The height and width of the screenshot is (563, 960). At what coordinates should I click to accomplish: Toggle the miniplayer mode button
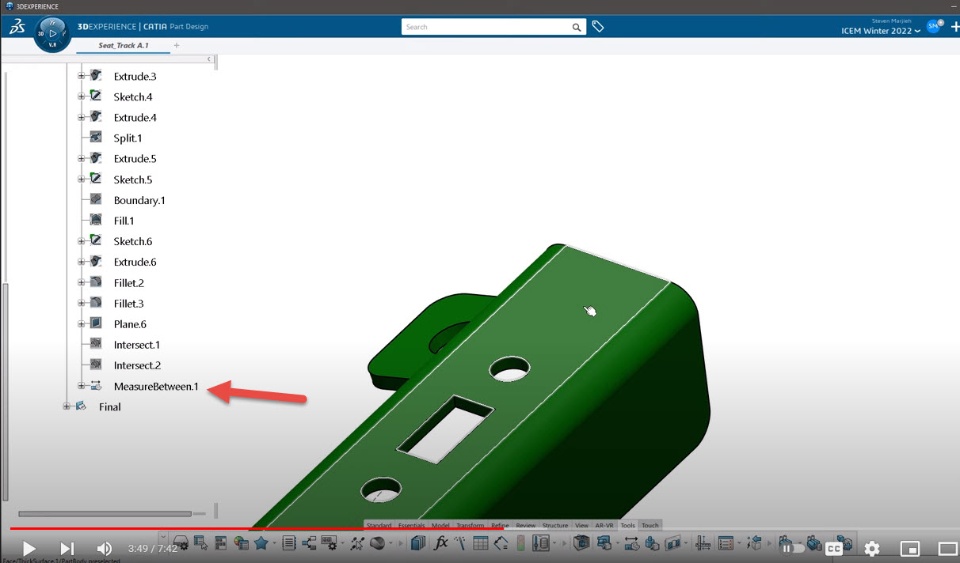point(910,548)
